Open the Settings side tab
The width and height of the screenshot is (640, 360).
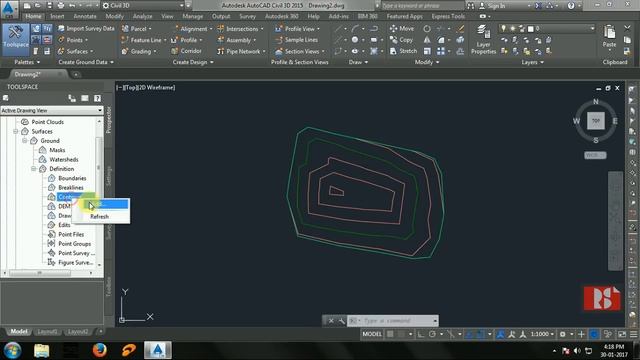[x=109, y=176]
